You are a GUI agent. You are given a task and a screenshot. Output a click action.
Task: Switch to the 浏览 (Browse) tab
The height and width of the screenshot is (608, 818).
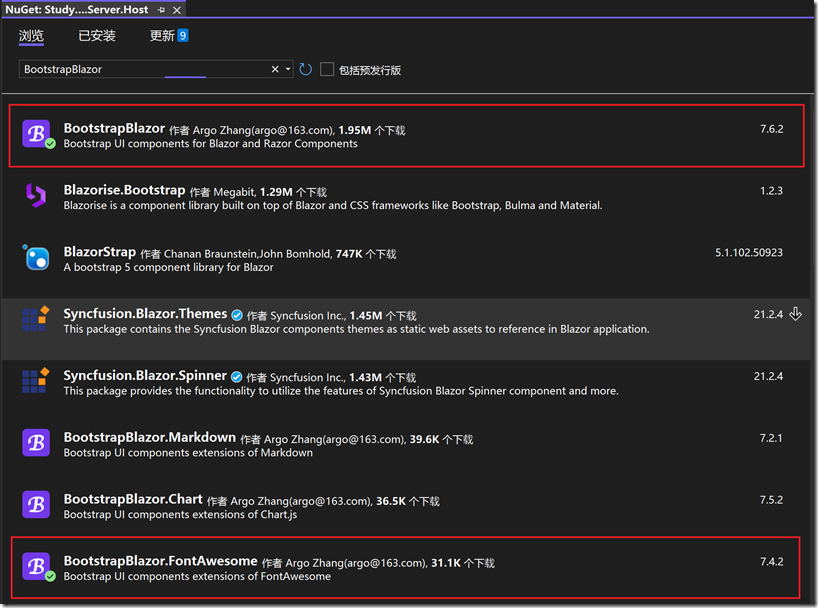click(x=31, y=35)
